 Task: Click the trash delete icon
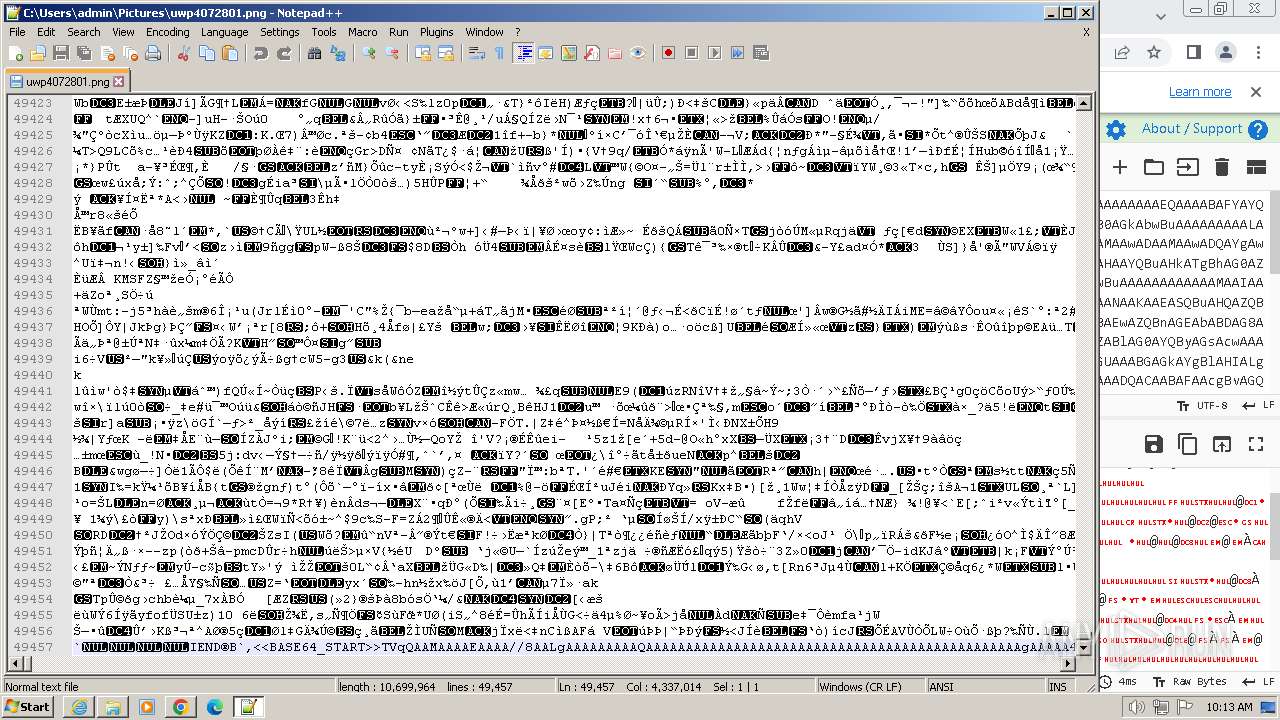click(x=1222, y=167)
